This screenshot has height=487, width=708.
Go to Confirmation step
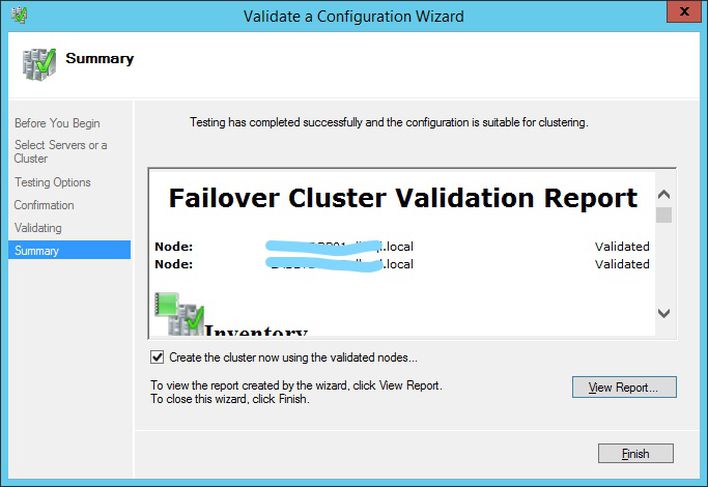point(44,205)
